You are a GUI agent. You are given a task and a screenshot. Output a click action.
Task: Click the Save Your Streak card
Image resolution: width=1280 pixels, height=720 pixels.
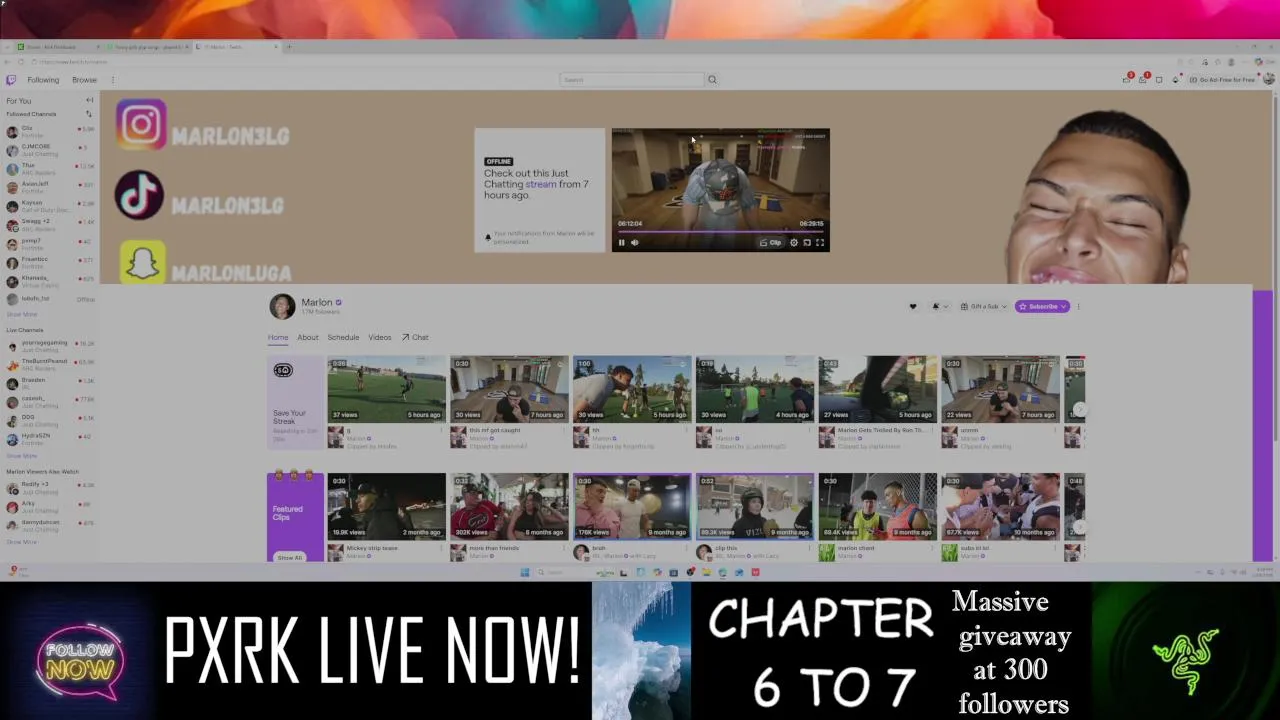point(295,403)
